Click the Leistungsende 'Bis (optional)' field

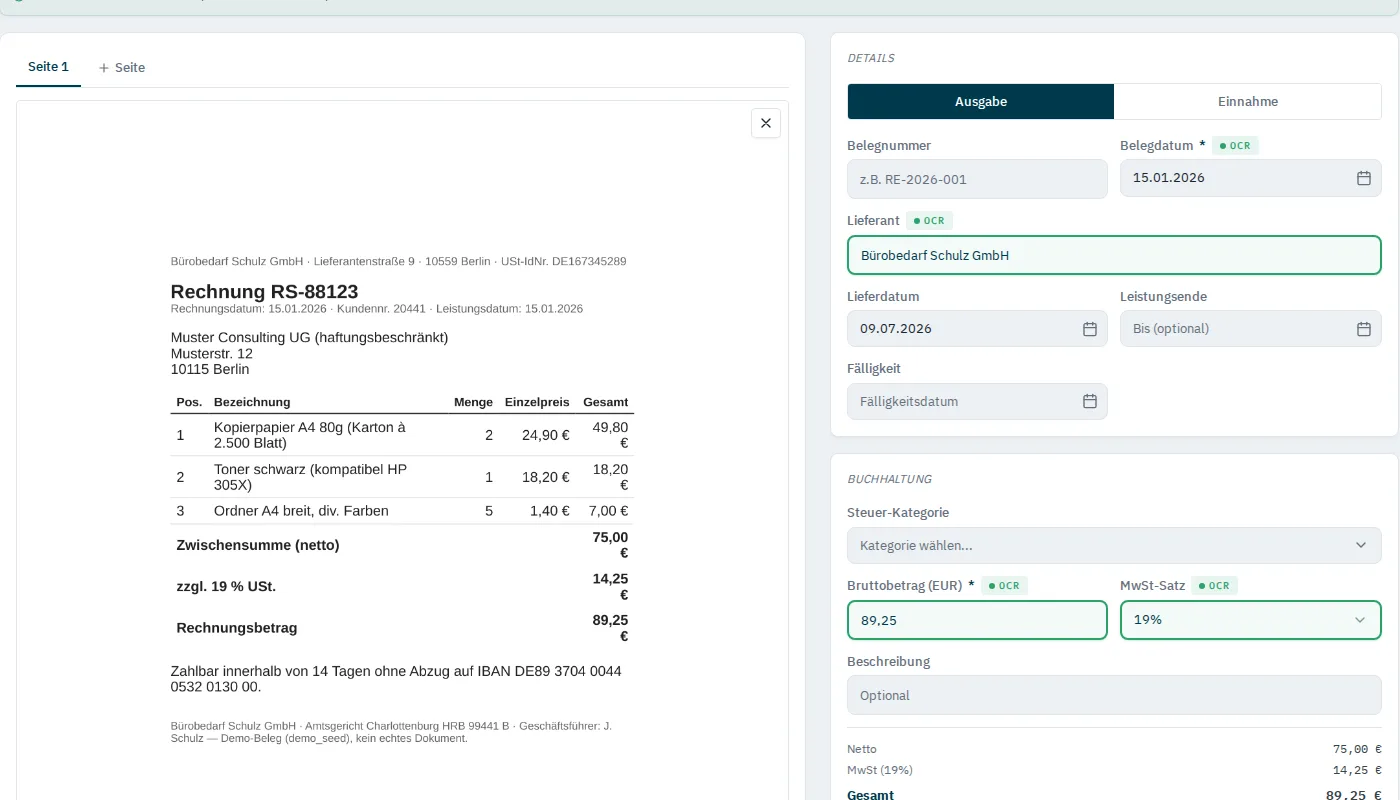pyautogui.click(x=1250, y=329)
